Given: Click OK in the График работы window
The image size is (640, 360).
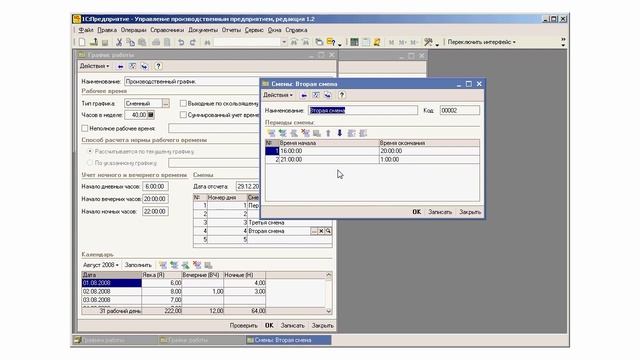Looking at the screenshot, I should coord(269,326).
